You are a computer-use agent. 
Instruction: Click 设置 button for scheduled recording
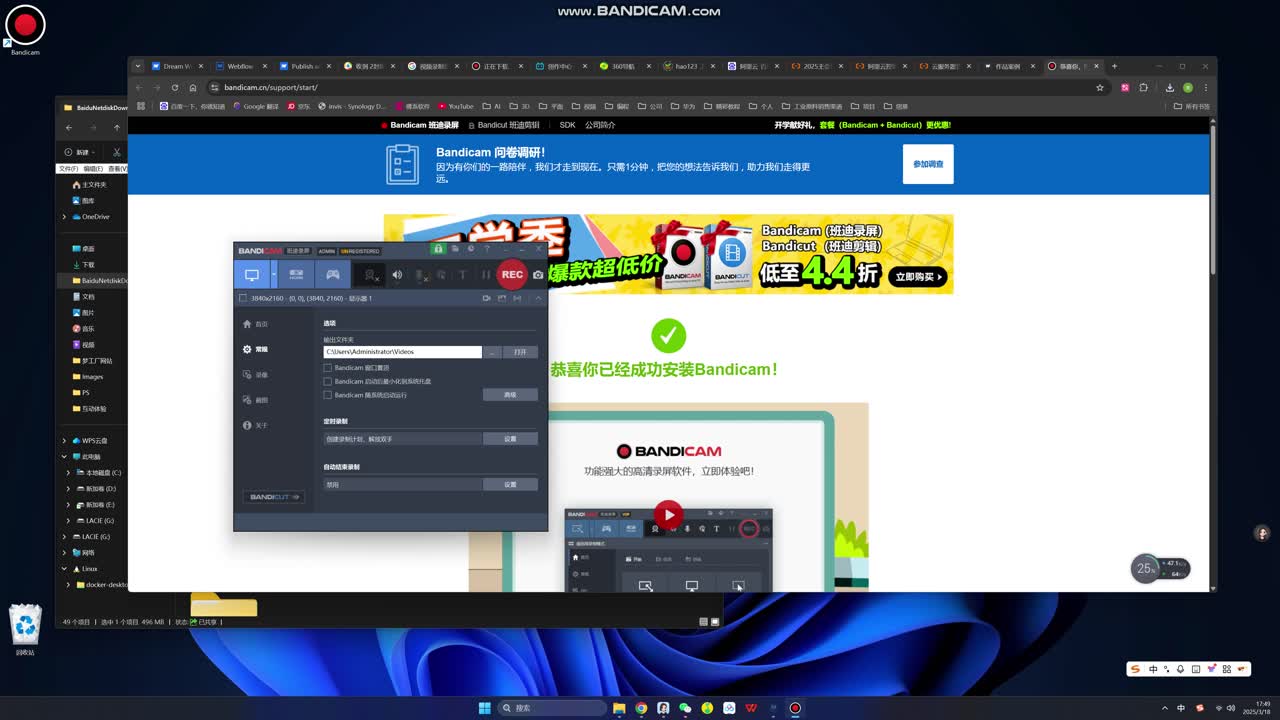point(510,439)
